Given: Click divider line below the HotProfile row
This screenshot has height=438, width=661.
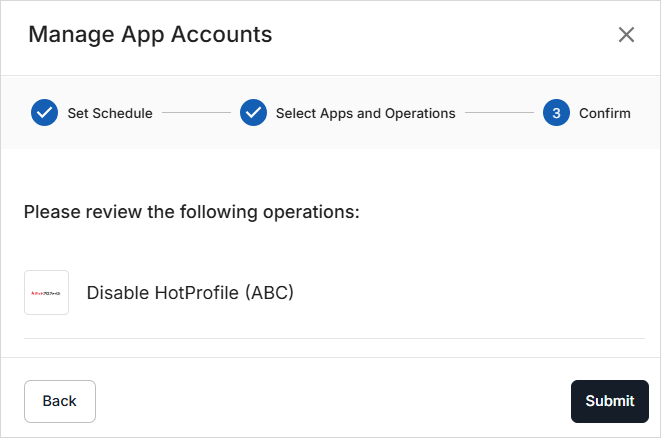Looking at the screenshot, I should 334,338.
